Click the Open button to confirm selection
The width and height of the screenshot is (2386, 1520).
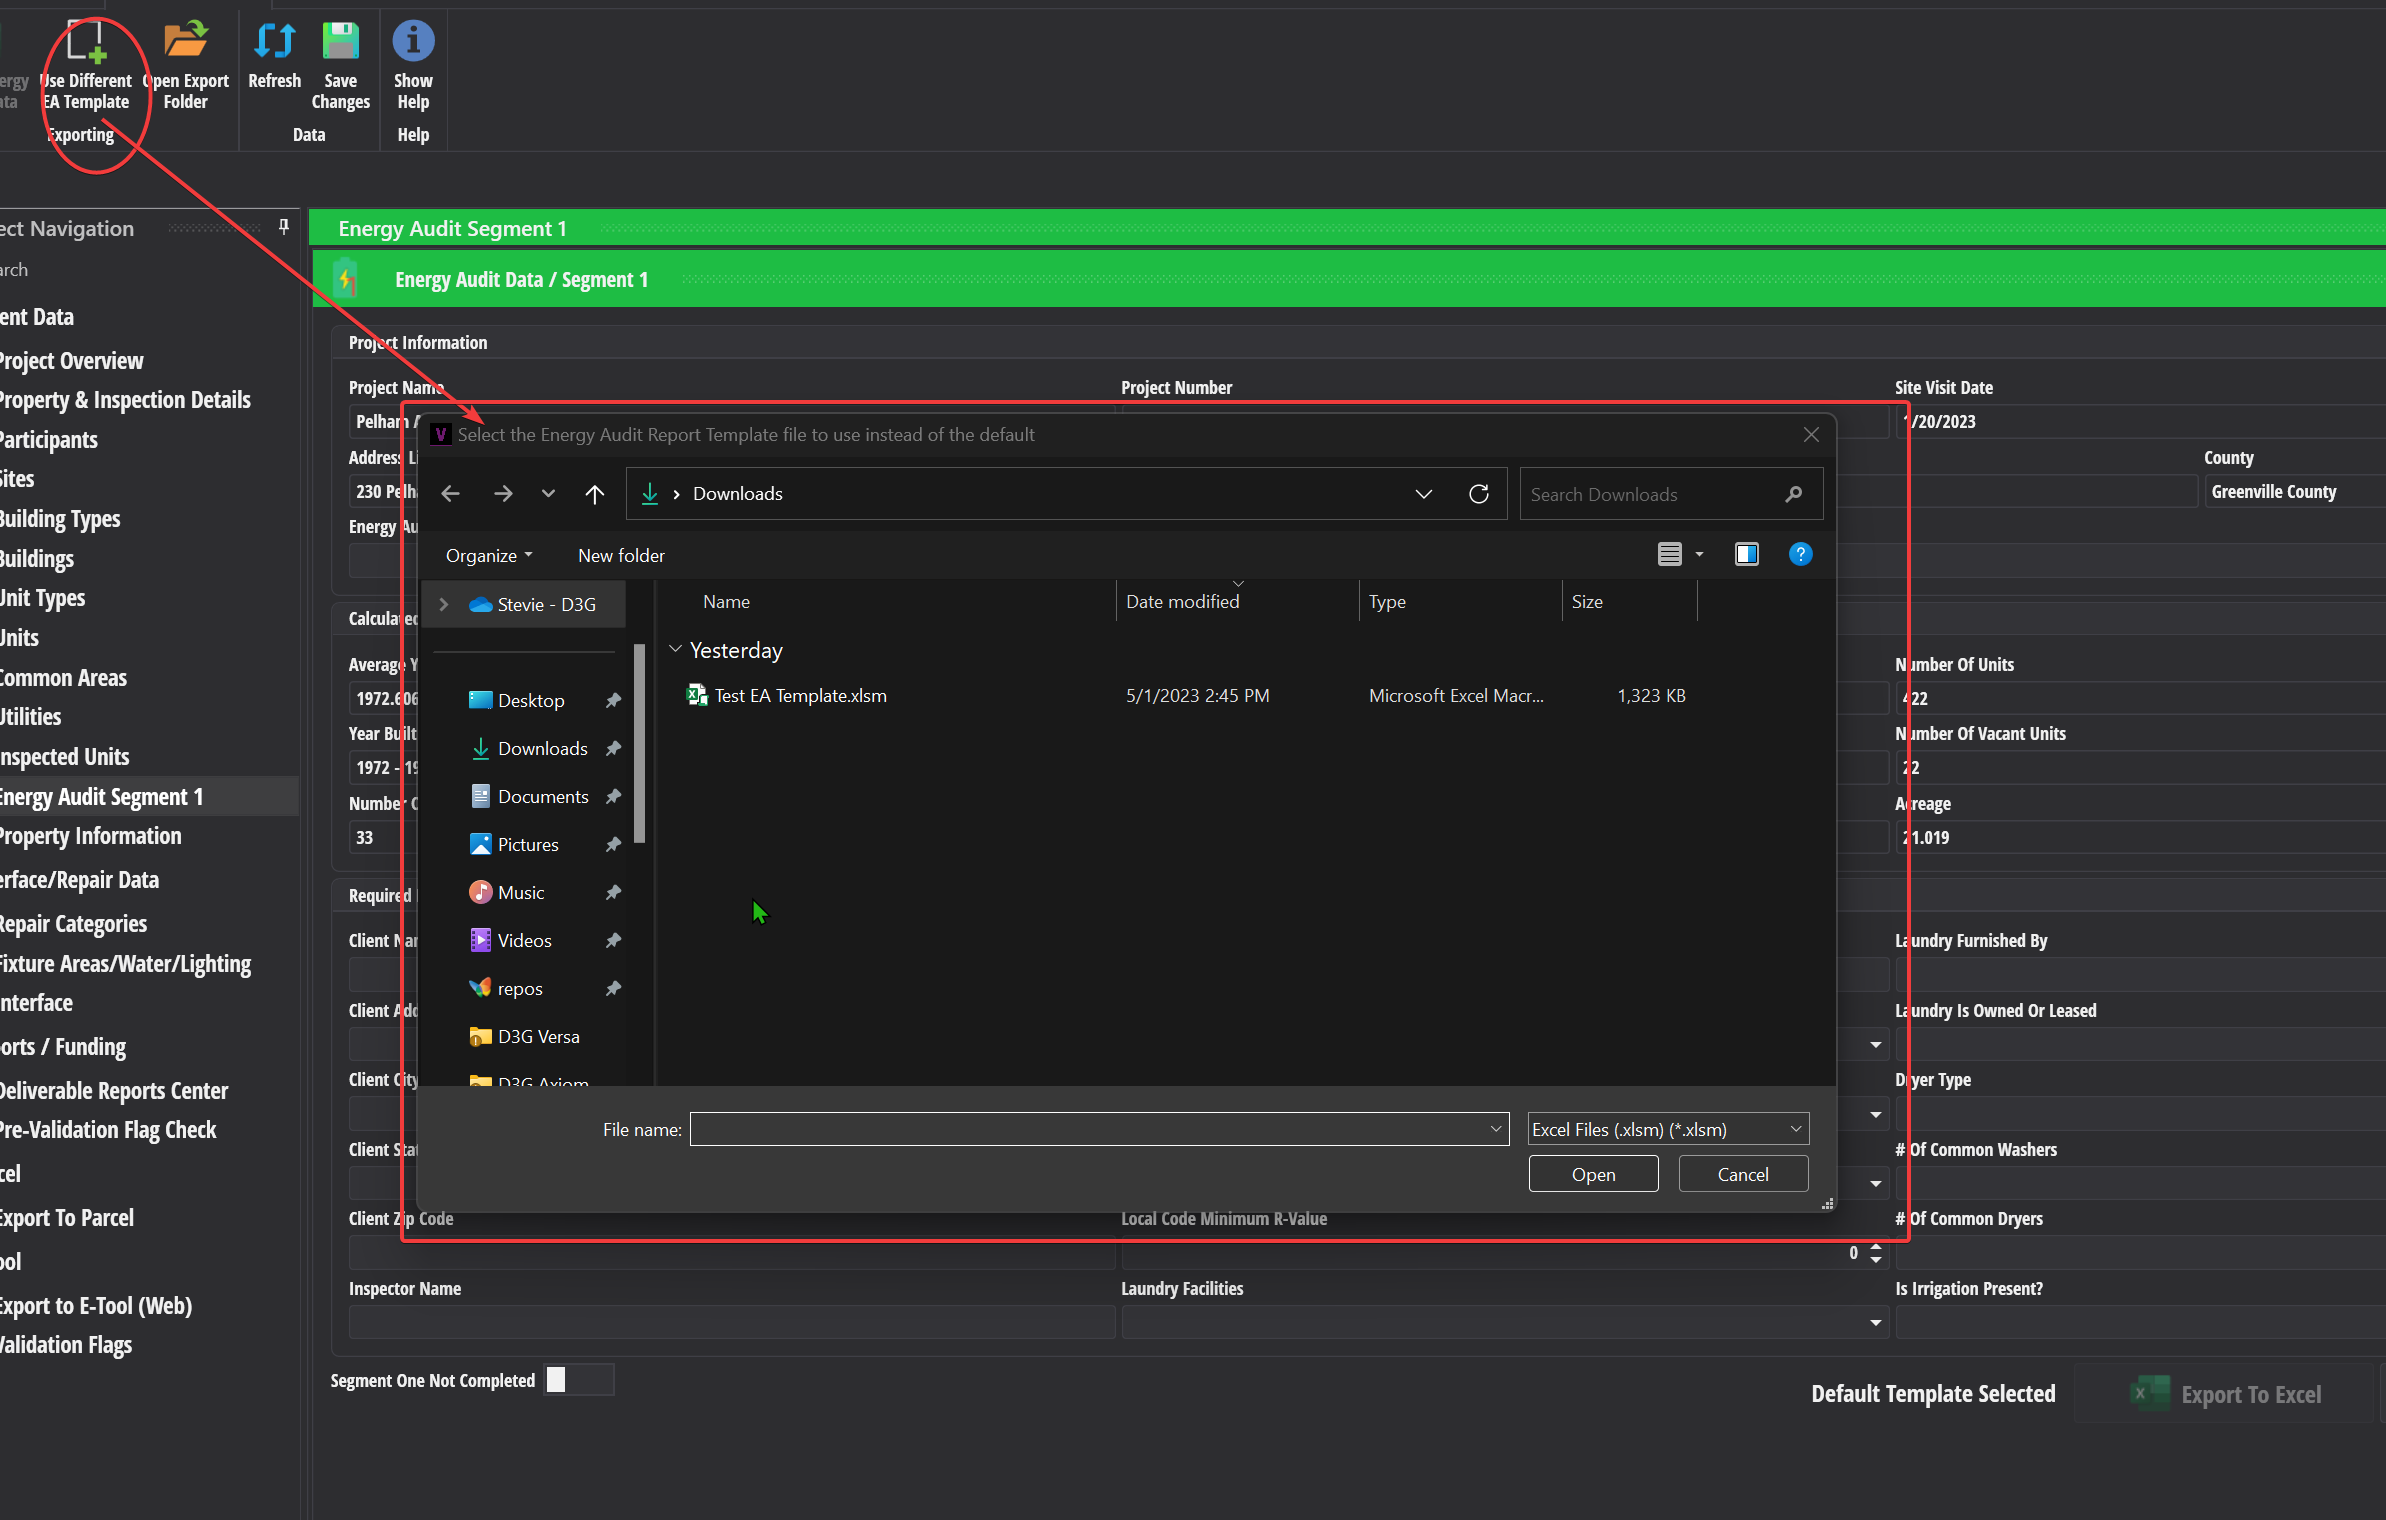(x=1592, y=1173)
